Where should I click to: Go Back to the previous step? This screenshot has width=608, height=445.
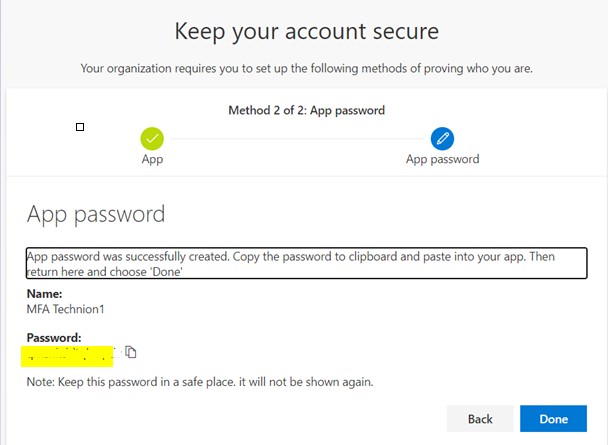[480, 419]
